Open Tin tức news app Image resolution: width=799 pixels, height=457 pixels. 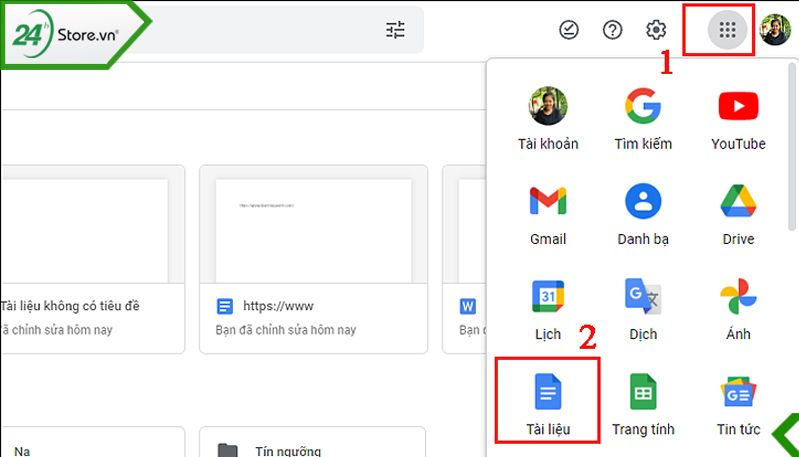point(738,404)
